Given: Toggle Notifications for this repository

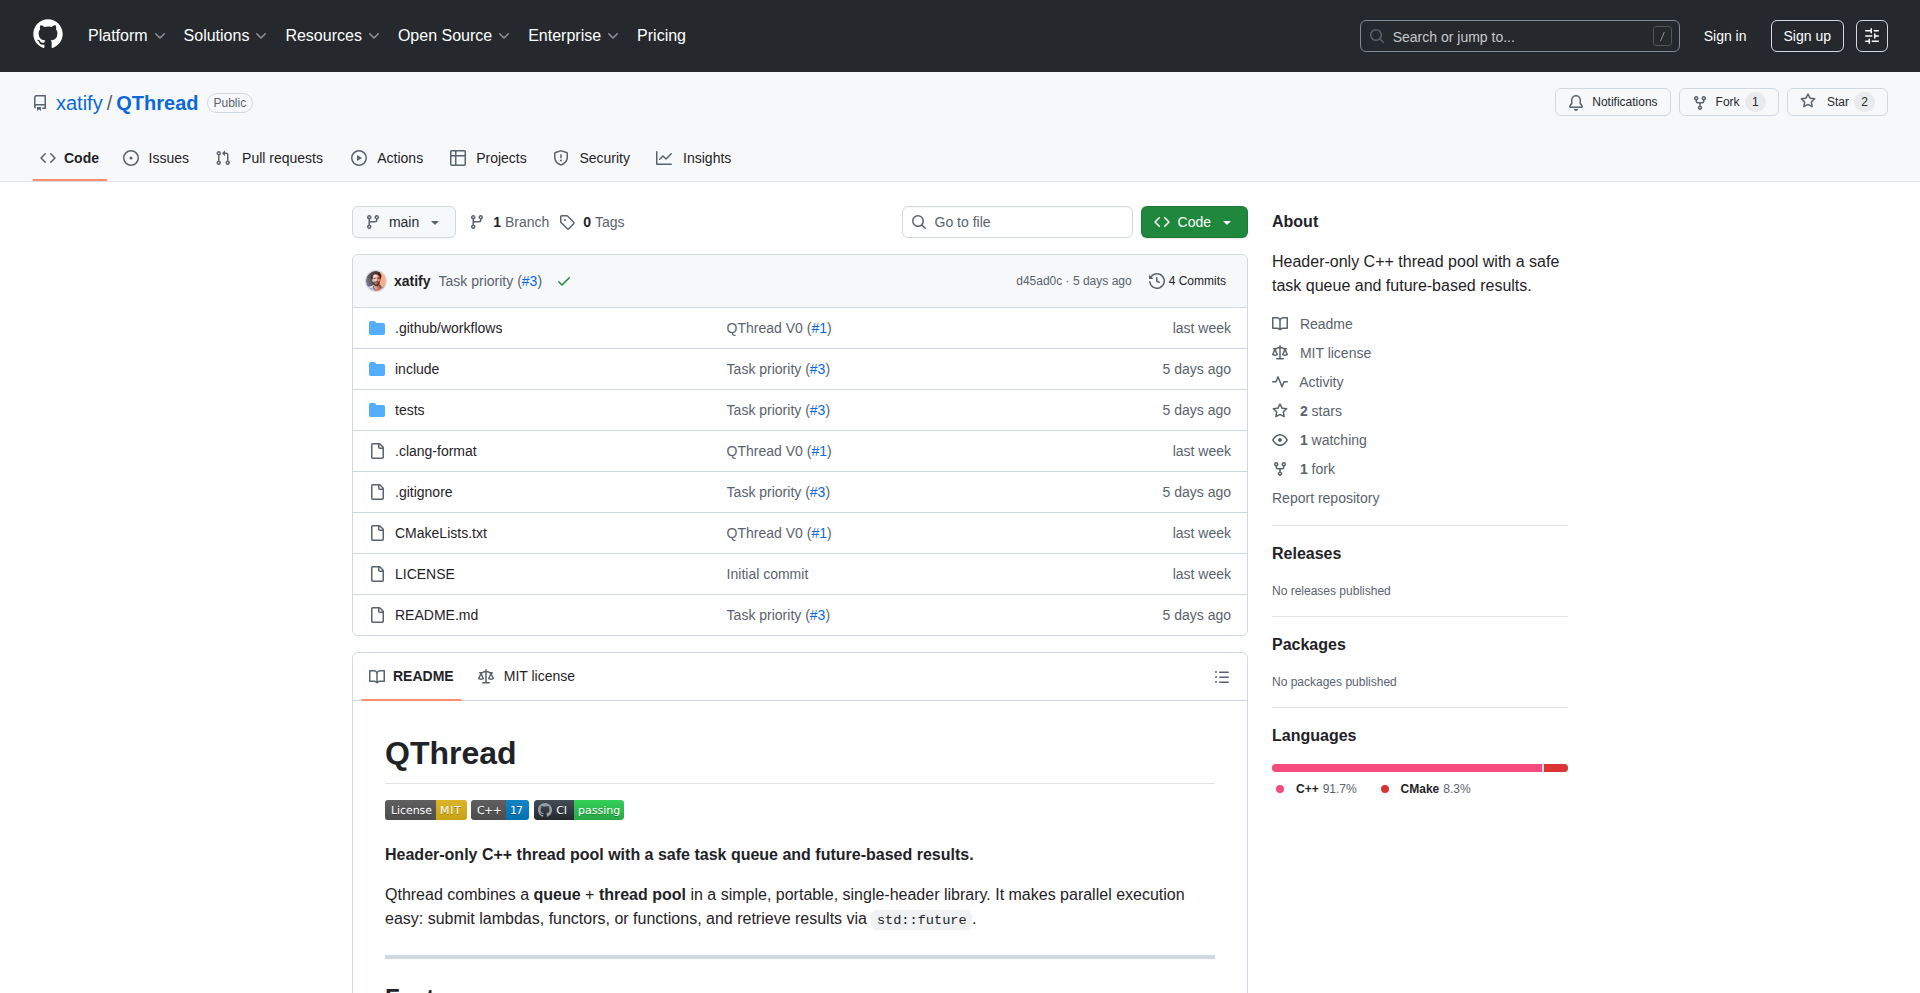Looking at the screenshot, I should (1612, 102).
